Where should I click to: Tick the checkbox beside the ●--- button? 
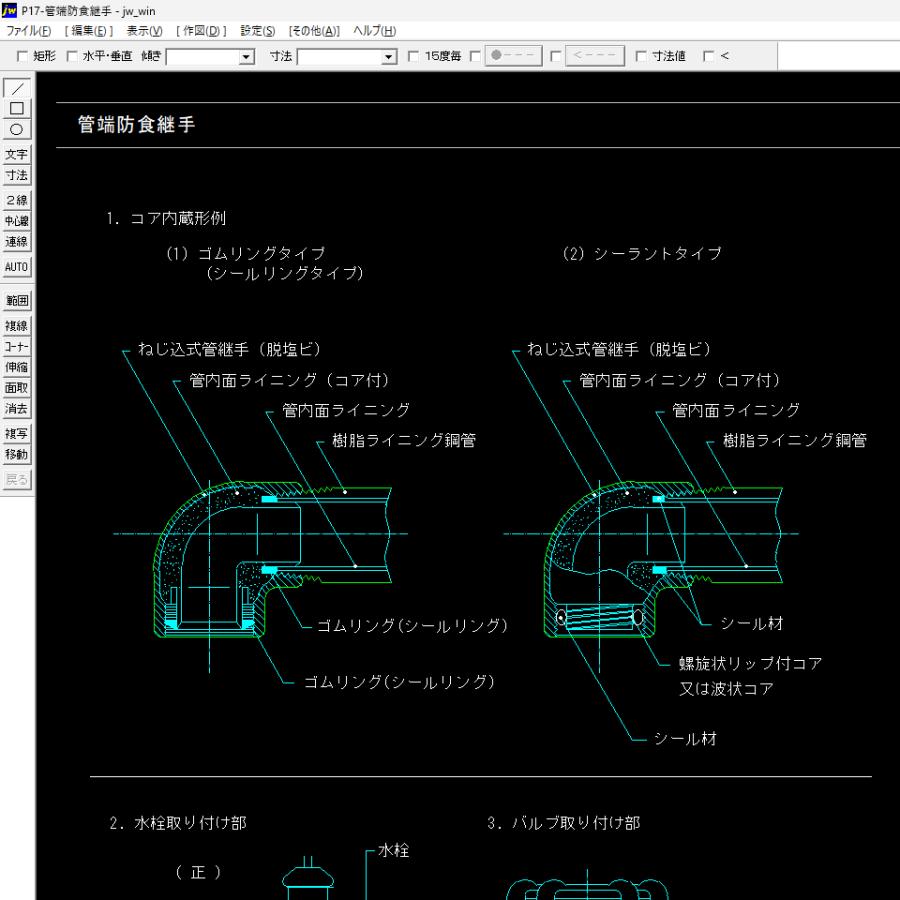point(475,56)
